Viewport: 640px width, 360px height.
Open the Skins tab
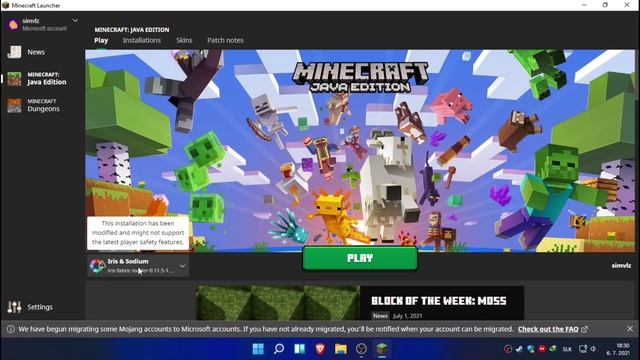(x=184, y=40)
